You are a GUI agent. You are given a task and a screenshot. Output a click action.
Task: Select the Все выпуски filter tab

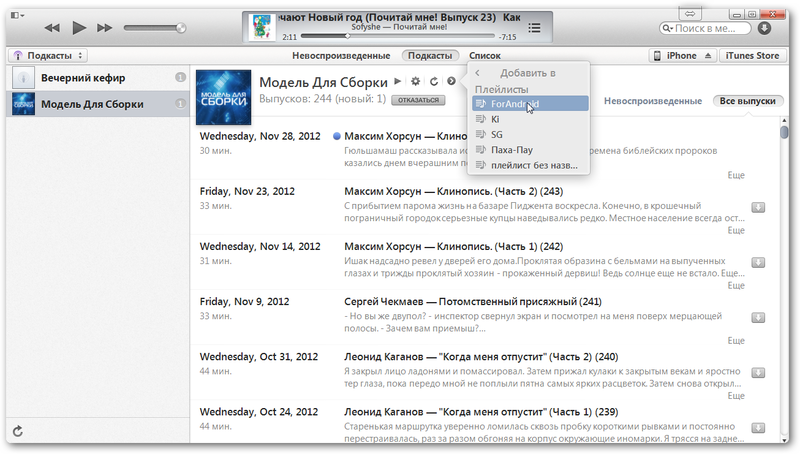click(747, 101)
